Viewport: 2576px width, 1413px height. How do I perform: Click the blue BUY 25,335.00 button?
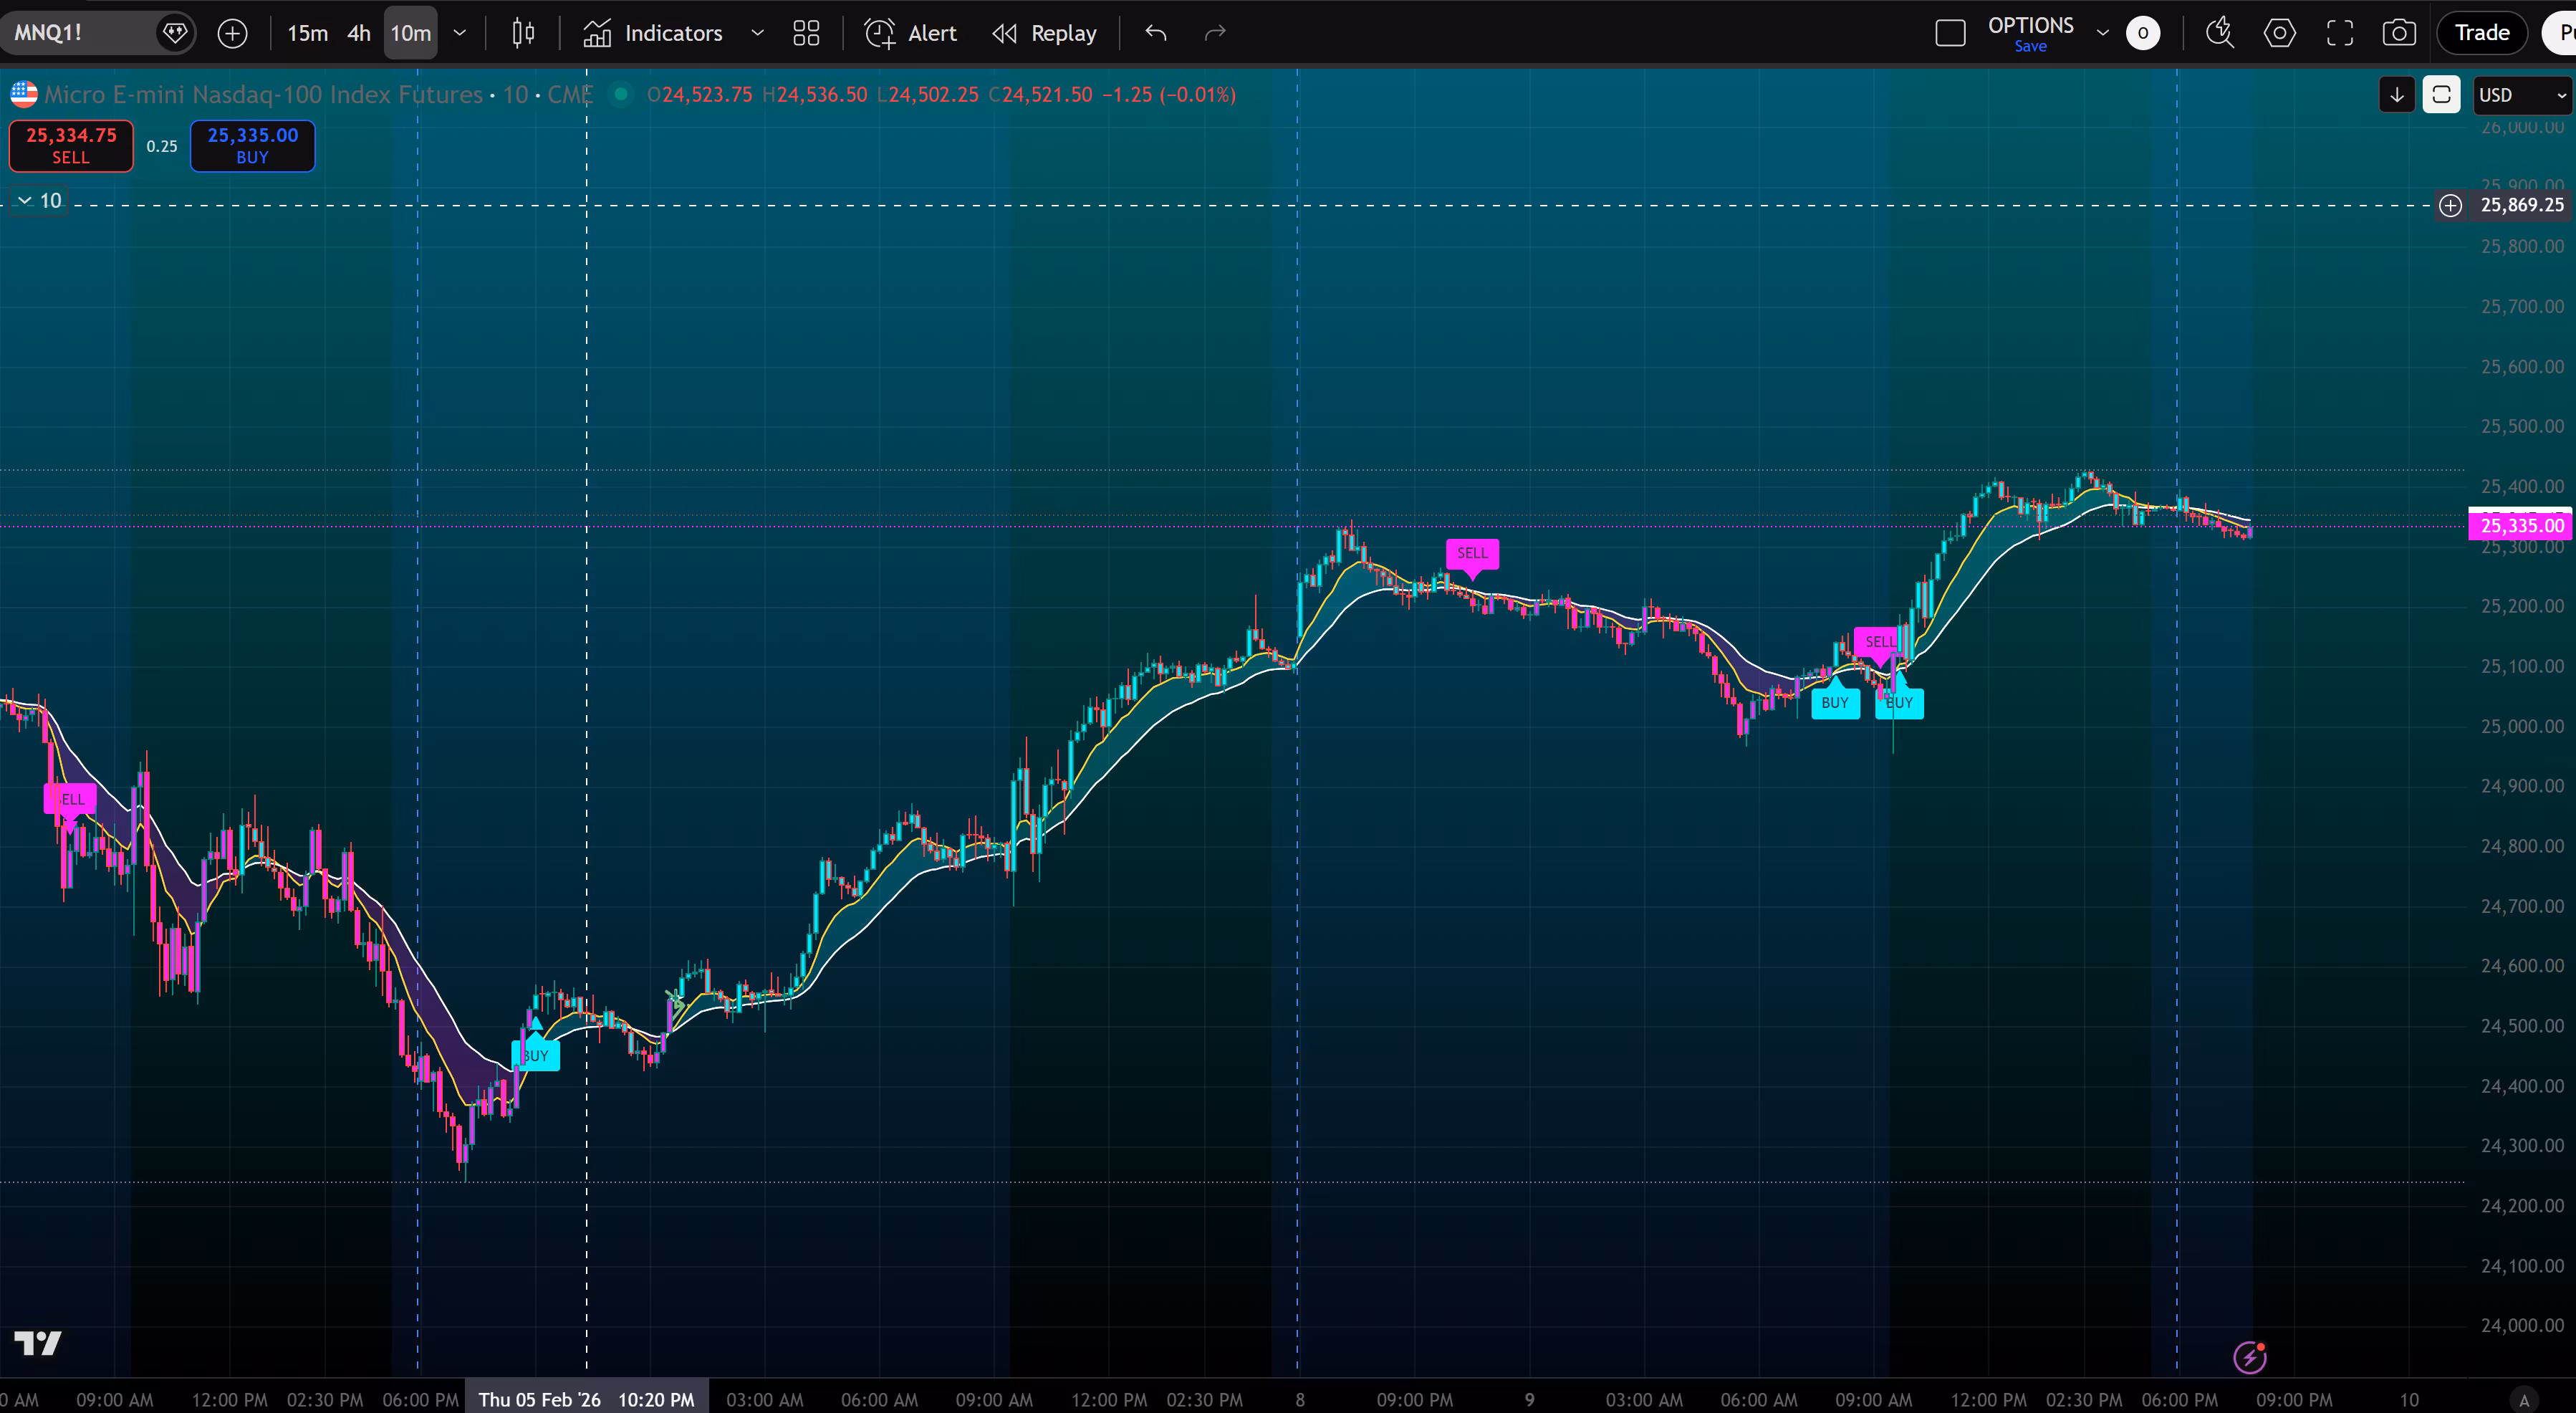point(252,146)
